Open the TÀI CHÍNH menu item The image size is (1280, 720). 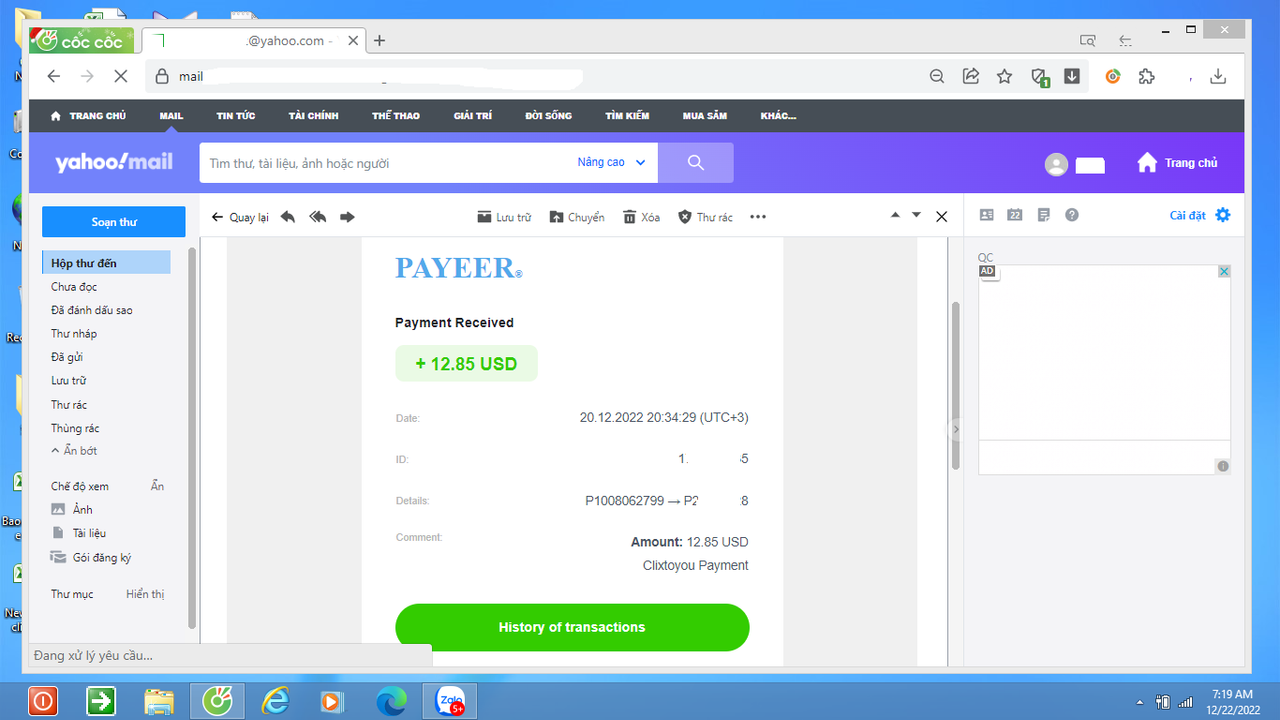pyautogui.click(x=314, y=116)
